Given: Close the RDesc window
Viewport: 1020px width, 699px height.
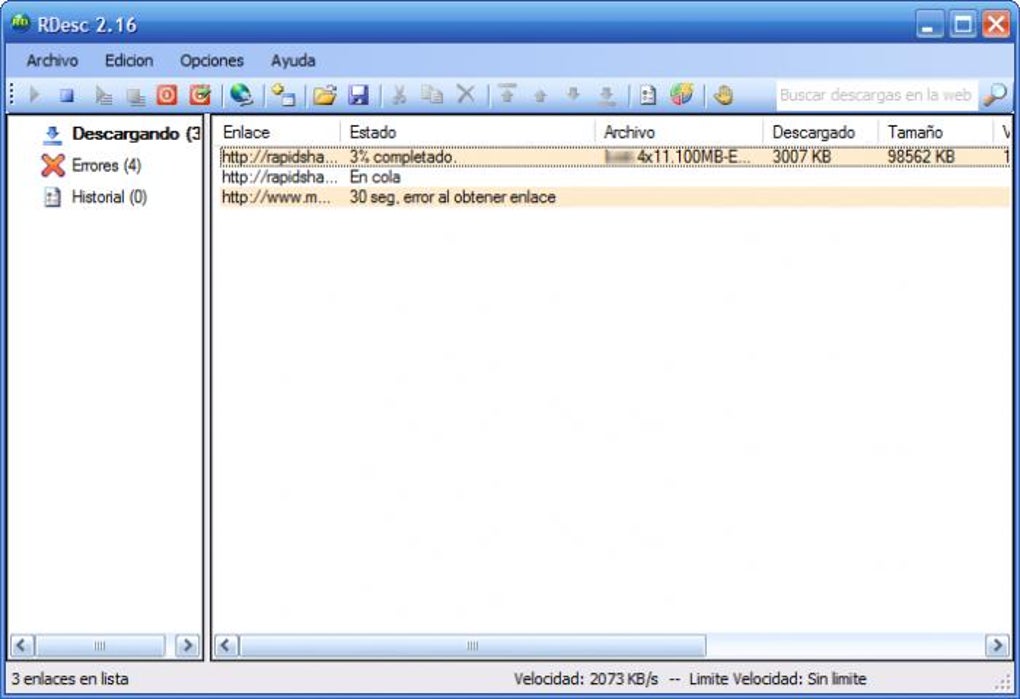Looking at the screenshot, I should (x=996, y=25).
